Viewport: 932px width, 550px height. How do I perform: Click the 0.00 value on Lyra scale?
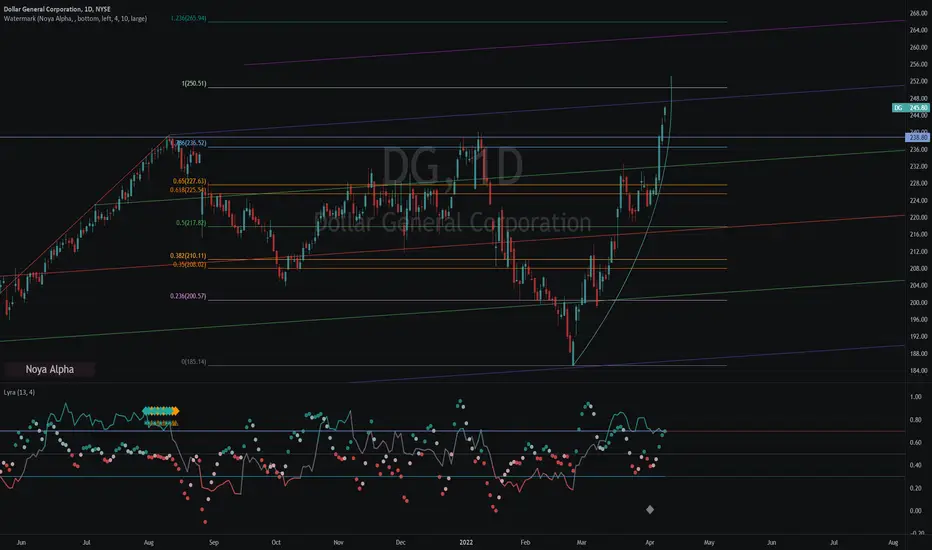pyautogui.click(x=916, y=511)
